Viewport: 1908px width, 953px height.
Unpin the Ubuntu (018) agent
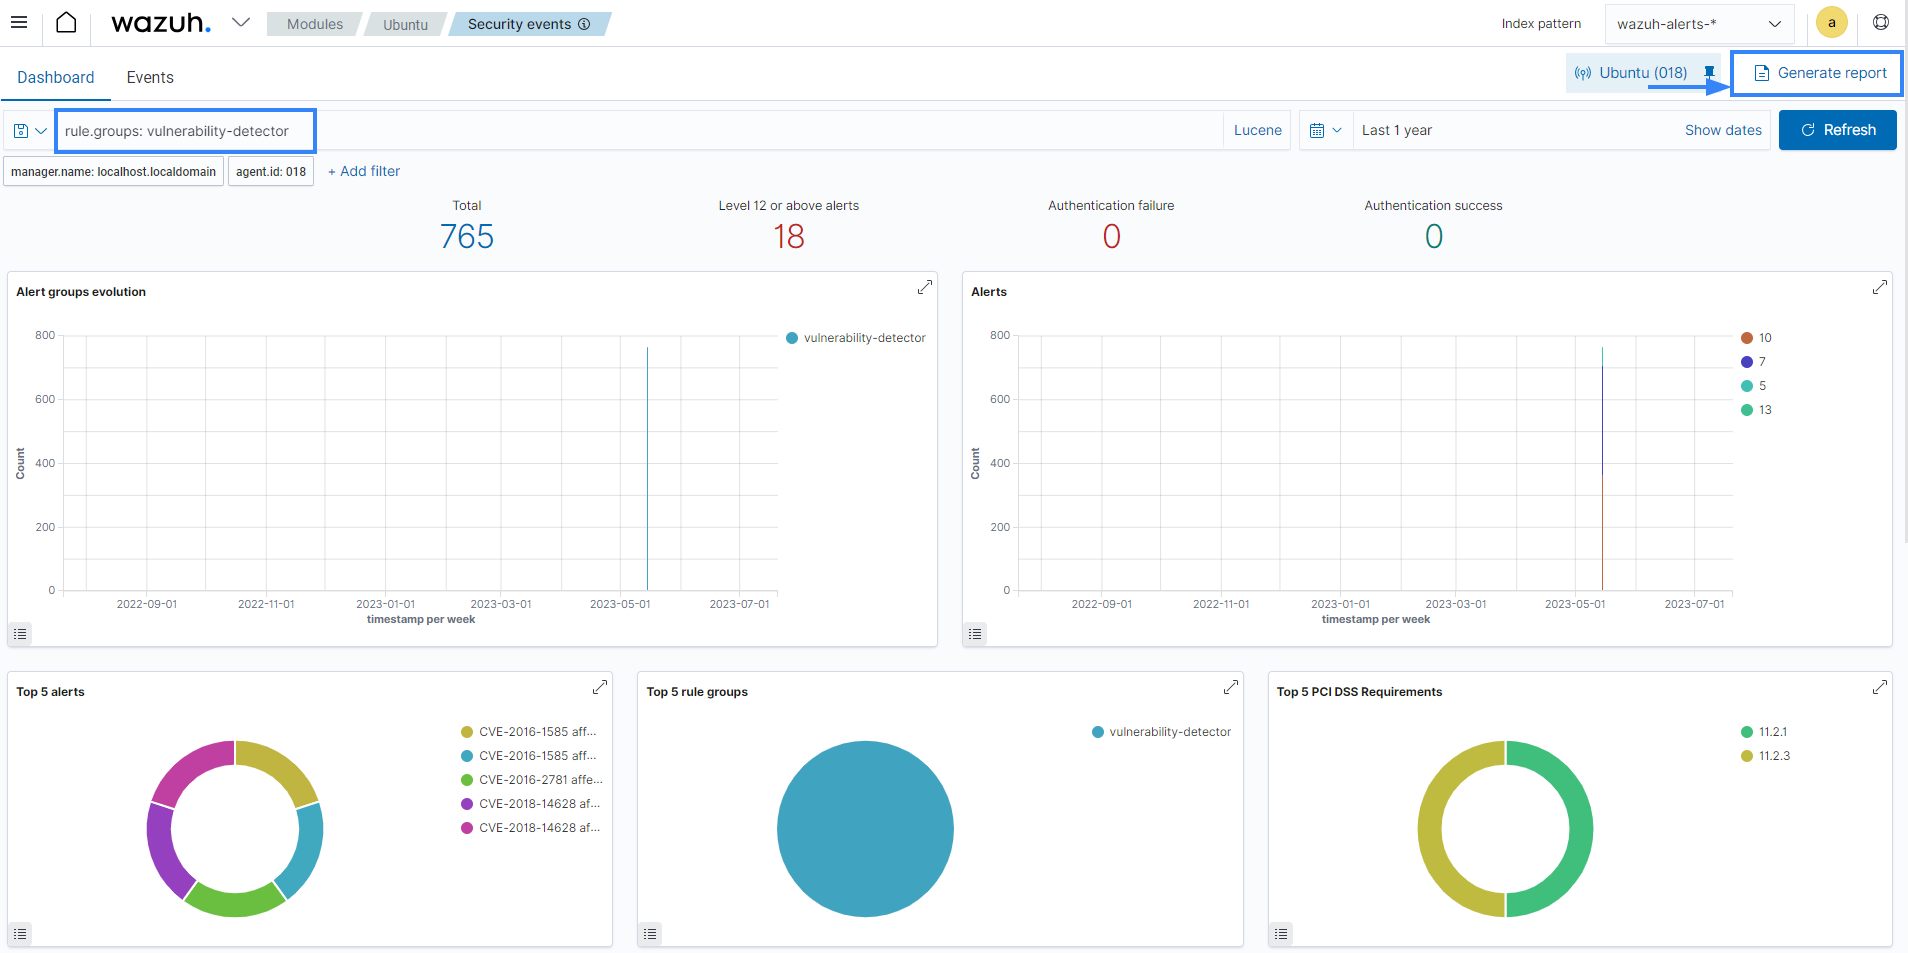tap(1709, 72)
